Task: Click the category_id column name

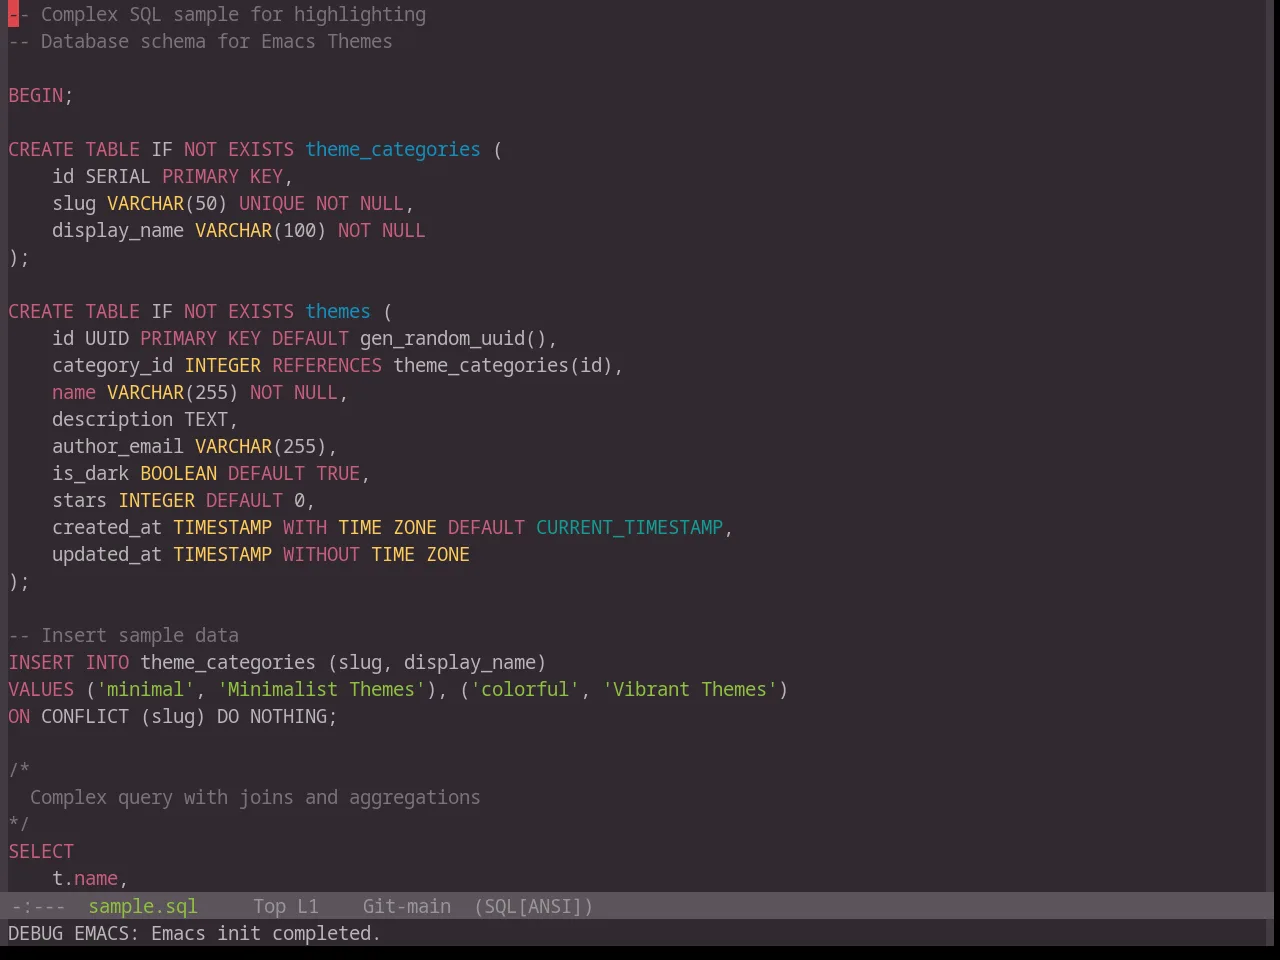Action: click(113, 365)
